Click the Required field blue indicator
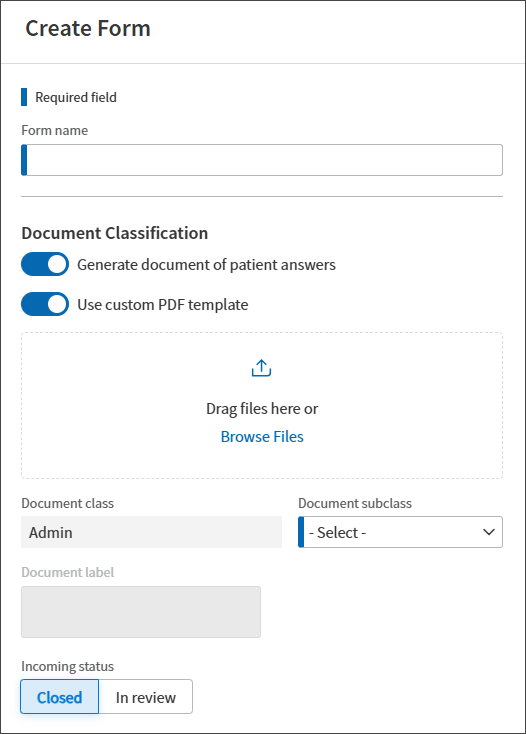The height and width of the screenshot is (734, 526). (24, 97)
